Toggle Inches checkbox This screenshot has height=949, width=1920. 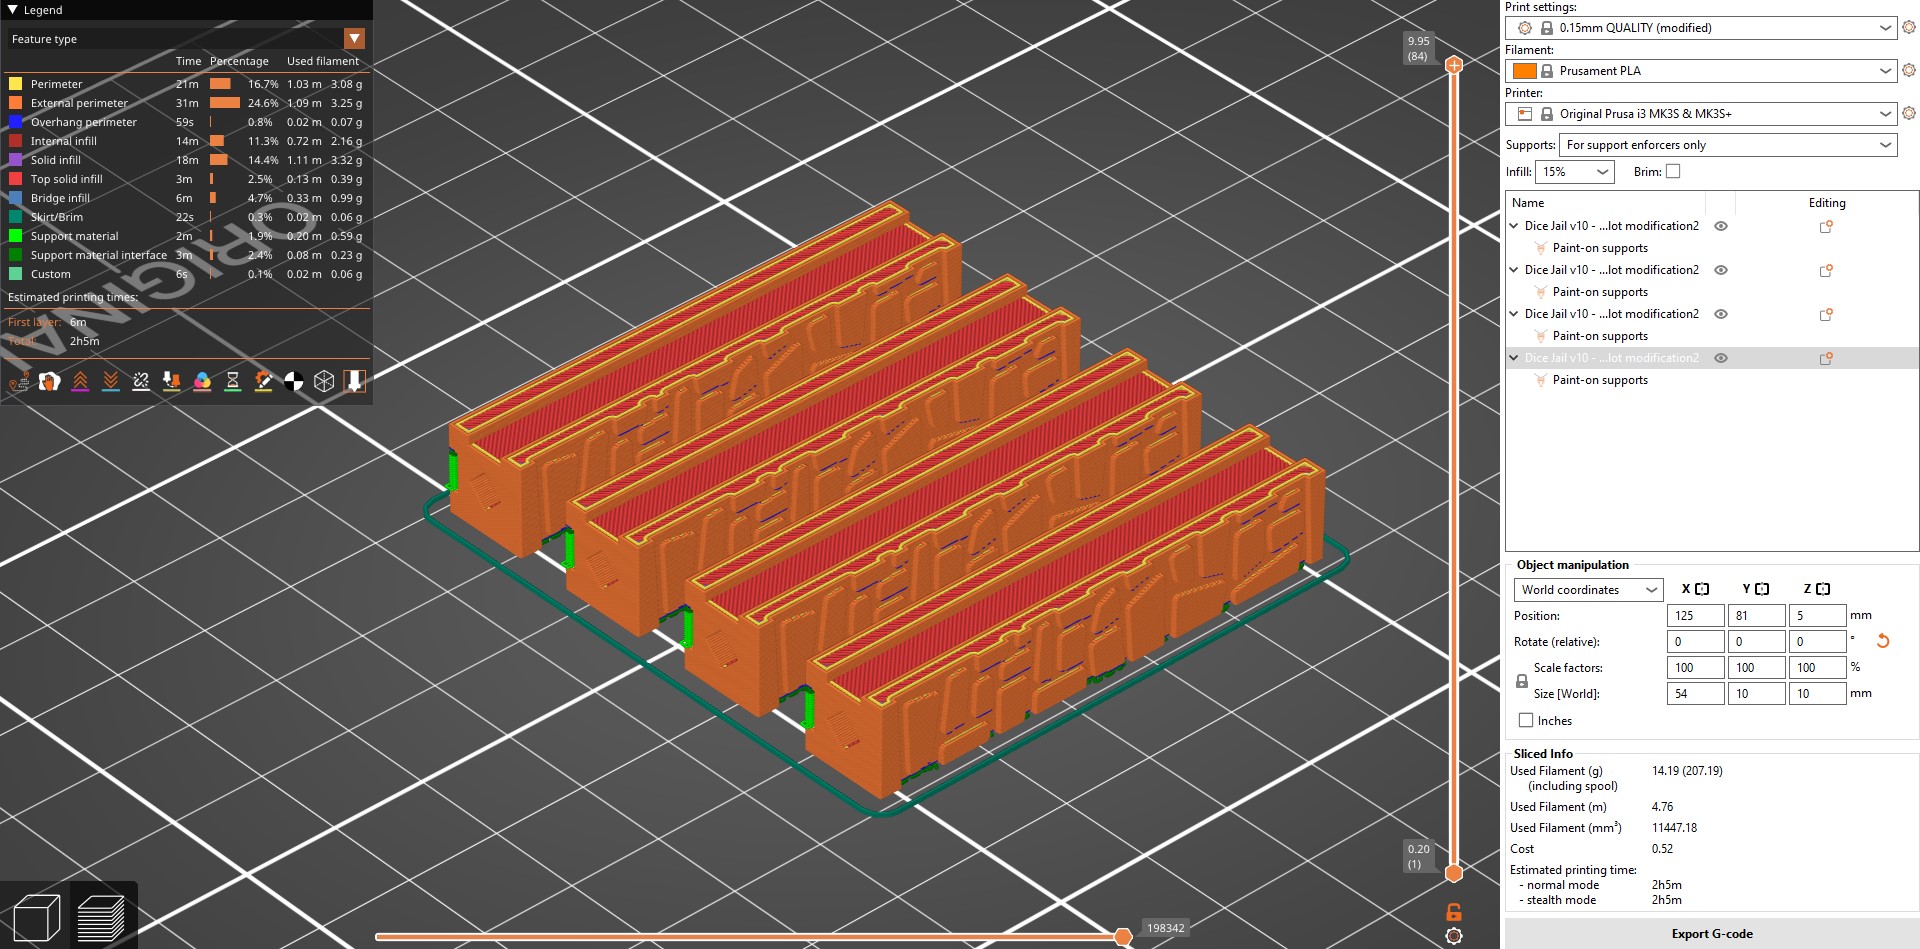pyautogui.click(x=1526, y=720)
